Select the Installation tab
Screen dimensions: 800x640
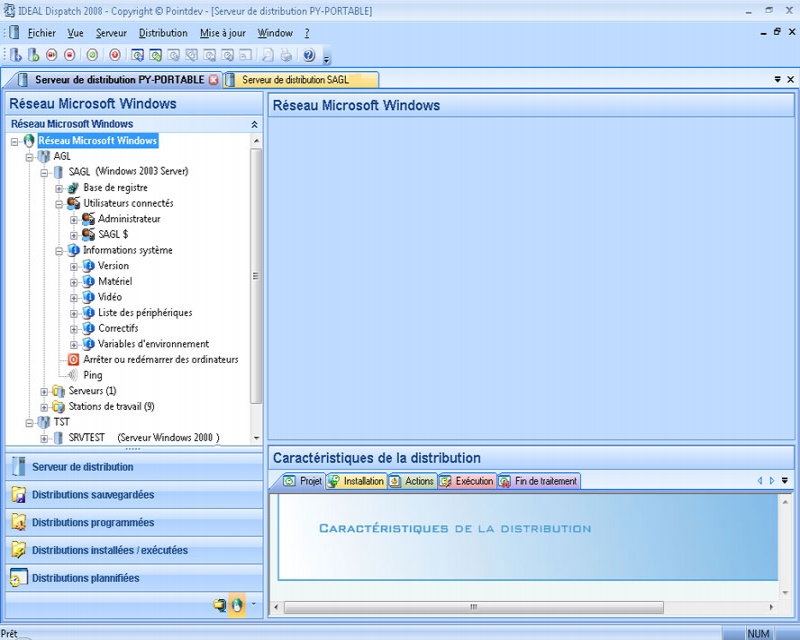tap(356, 481)
